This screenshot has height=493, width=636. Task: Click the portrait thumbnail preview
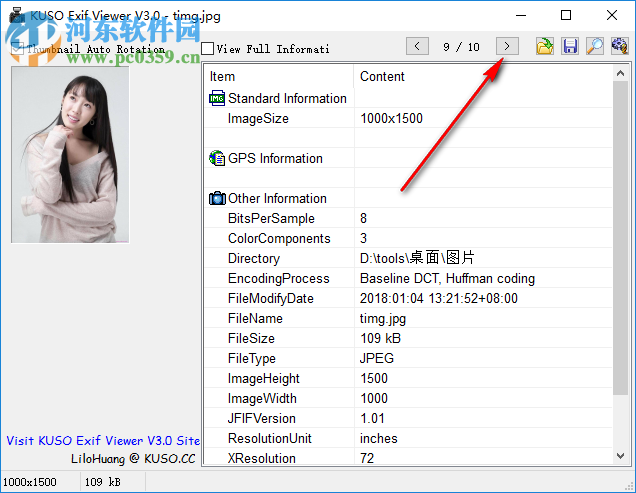pos(70,155)
